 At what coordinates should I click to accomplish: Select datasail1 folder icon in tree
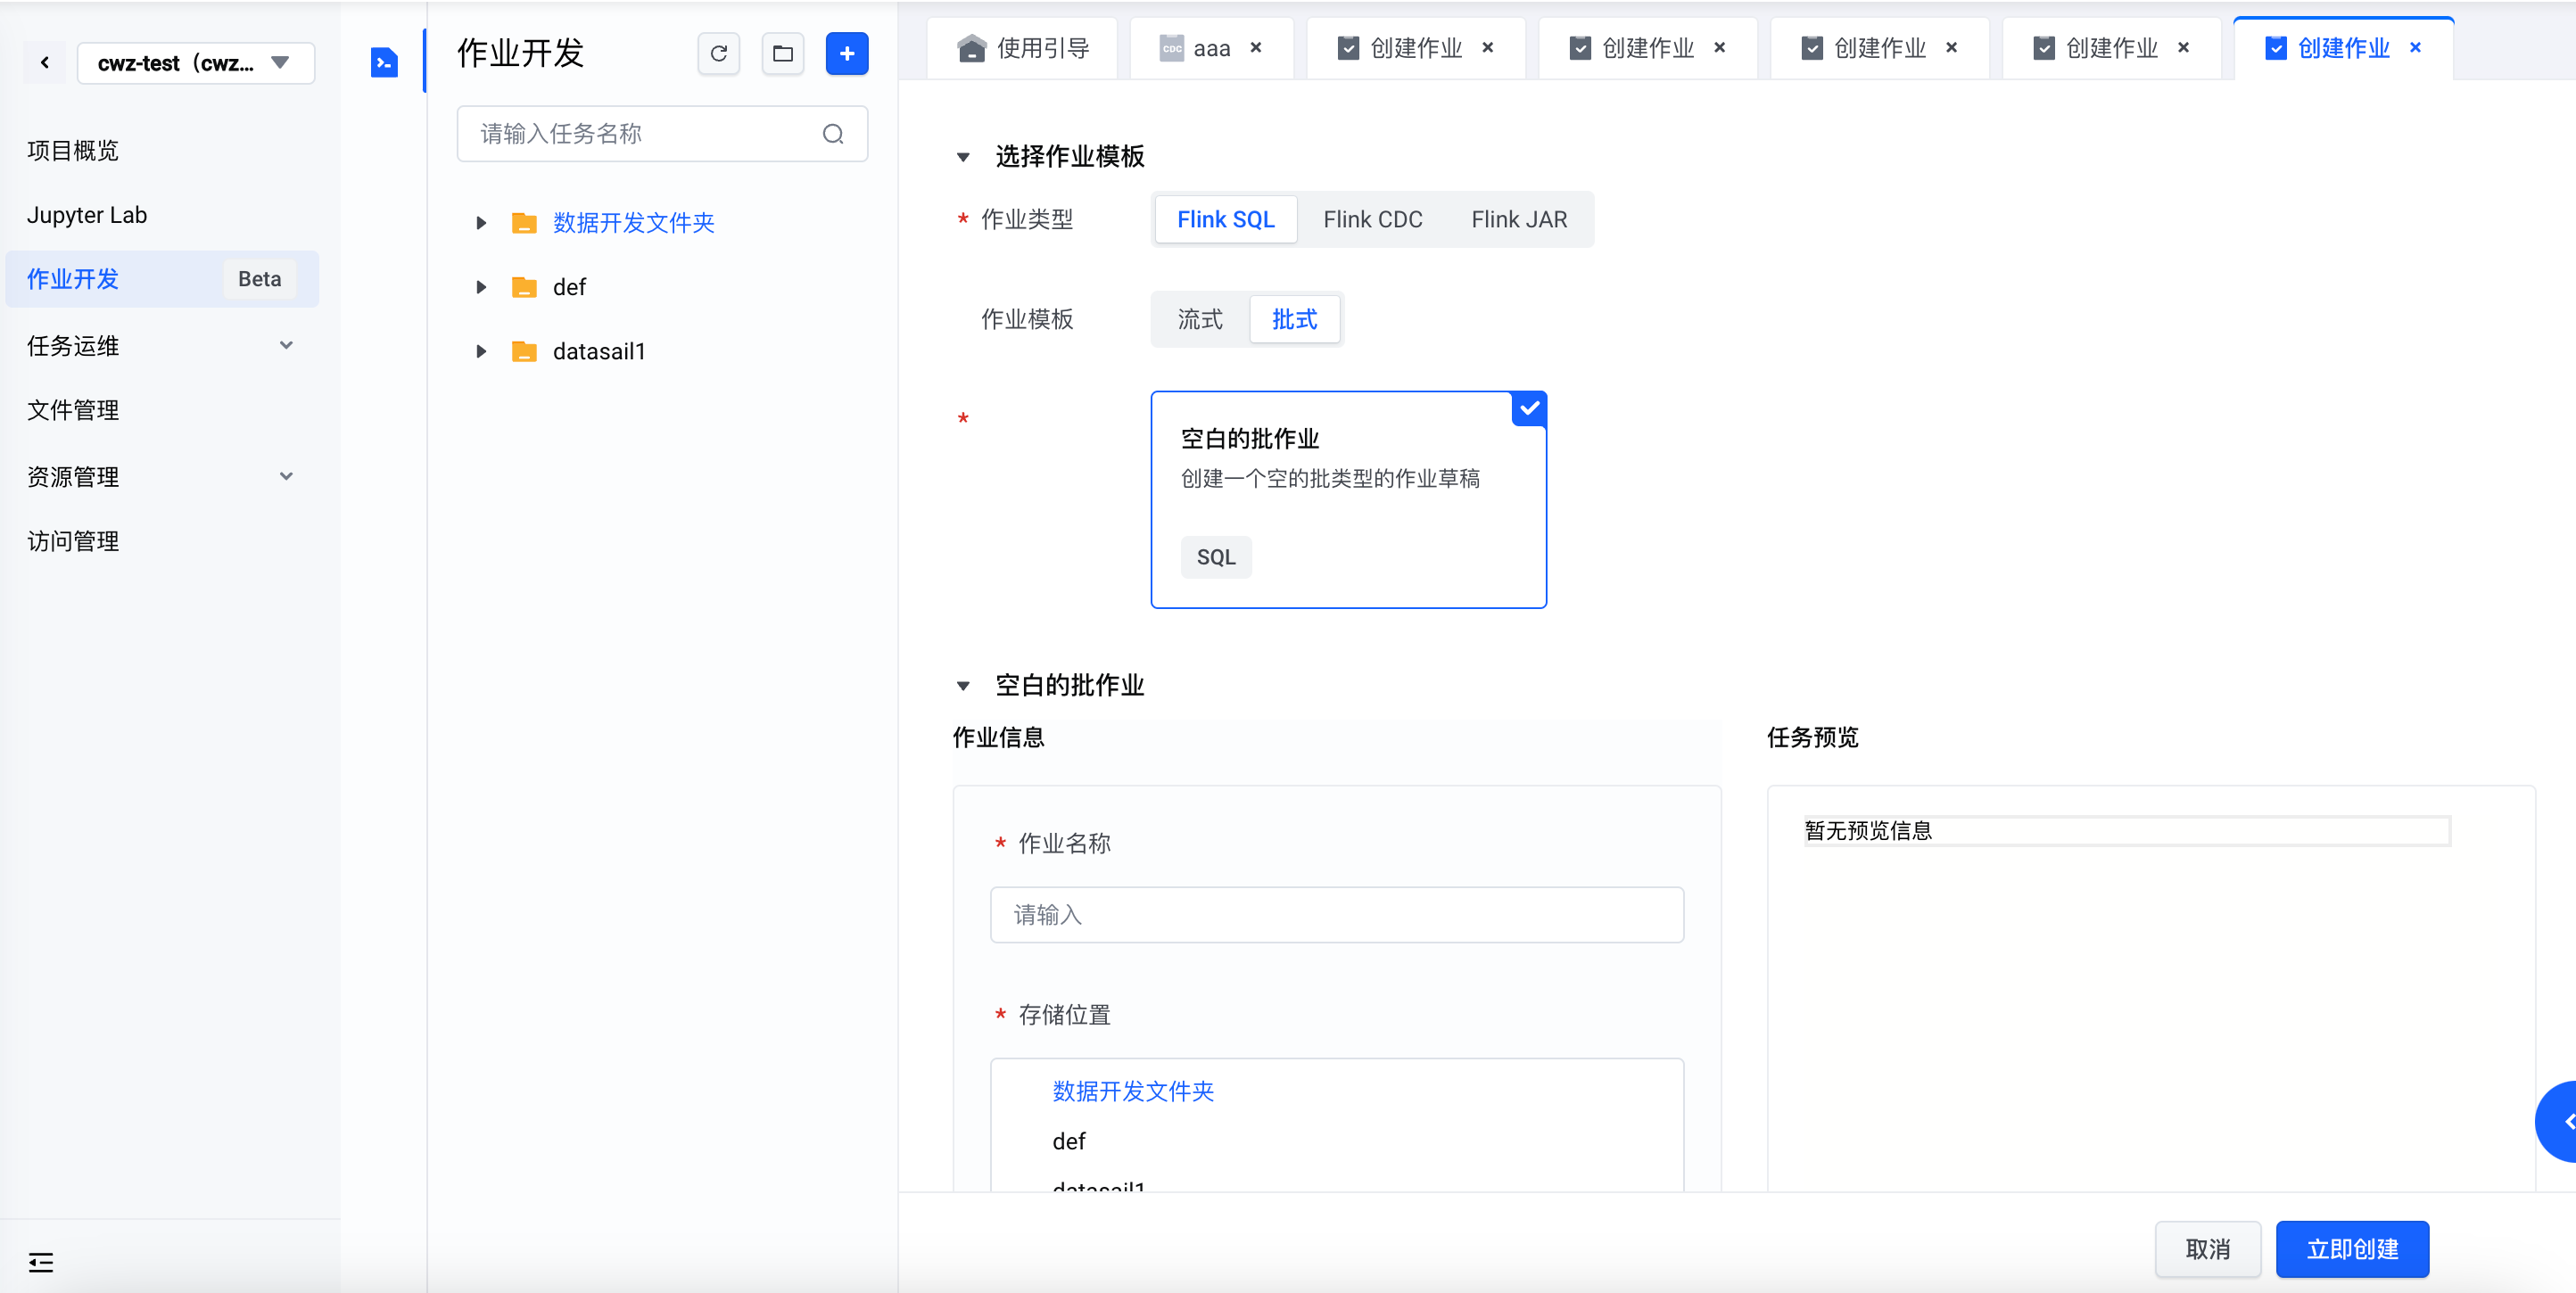click(524, 351)
